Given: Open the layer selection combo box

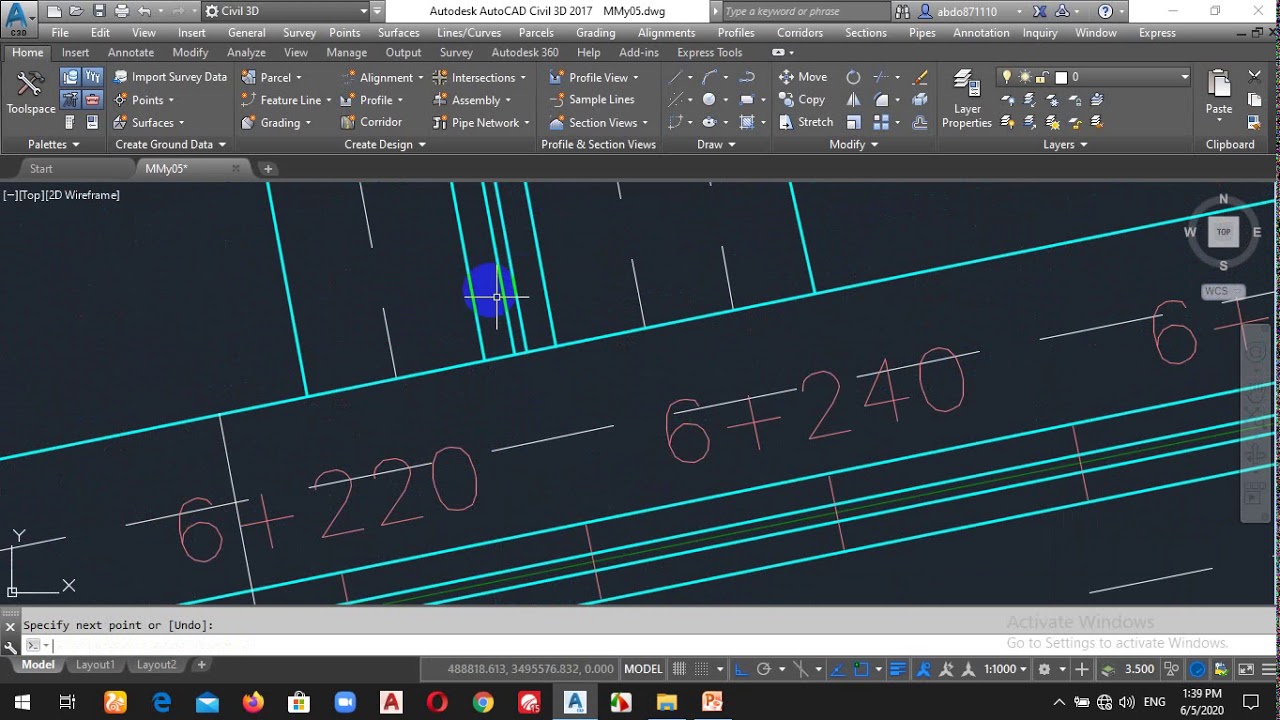Looking at the screenshot, I should click(x=1094, y=77).
